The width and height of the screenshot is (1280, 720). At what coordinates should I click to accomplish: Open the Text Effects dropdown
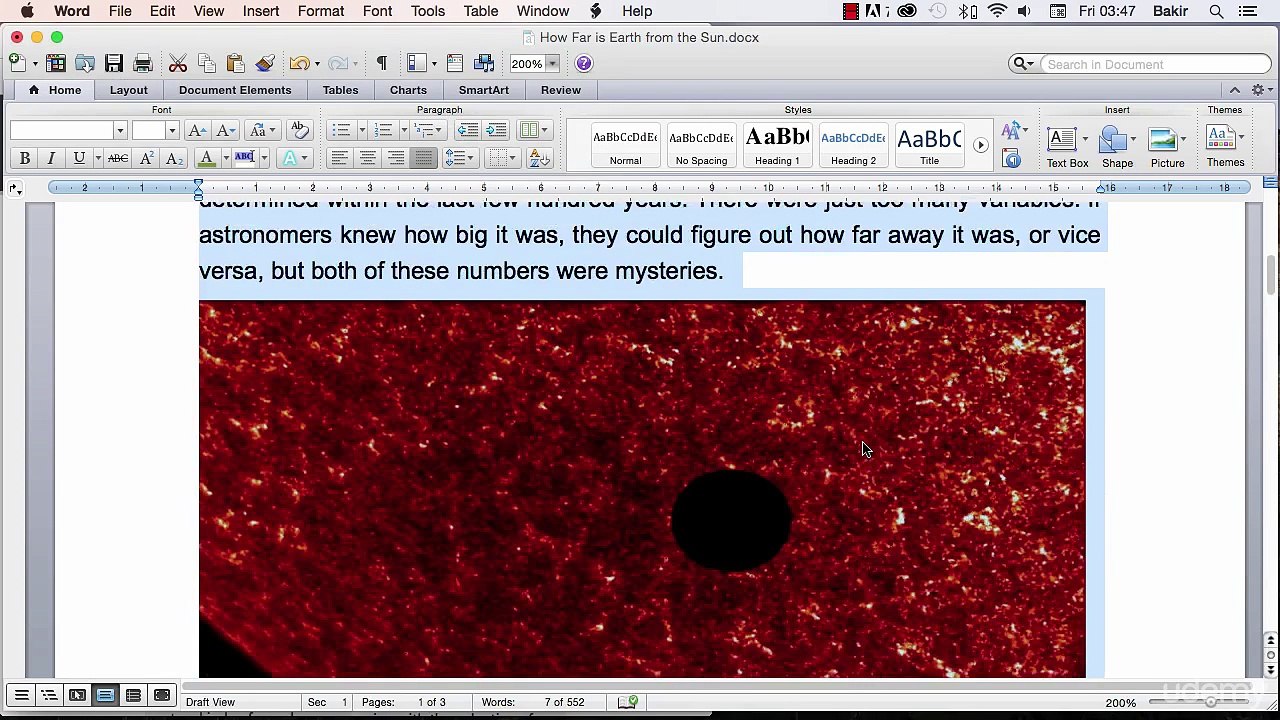pos(295,158)
